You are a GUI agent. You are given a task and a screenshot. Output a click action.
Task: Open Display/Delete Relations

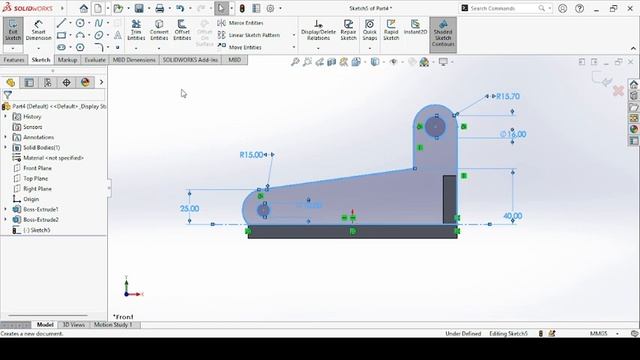point(318,30)
